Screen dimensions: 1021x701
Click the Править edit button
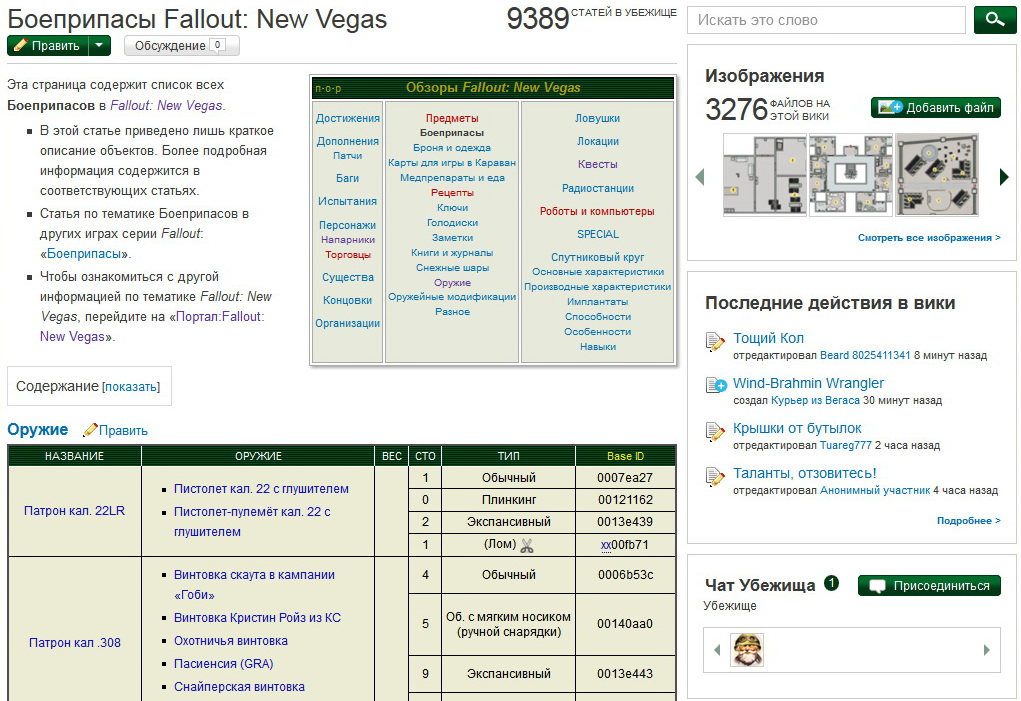point(48,46)
